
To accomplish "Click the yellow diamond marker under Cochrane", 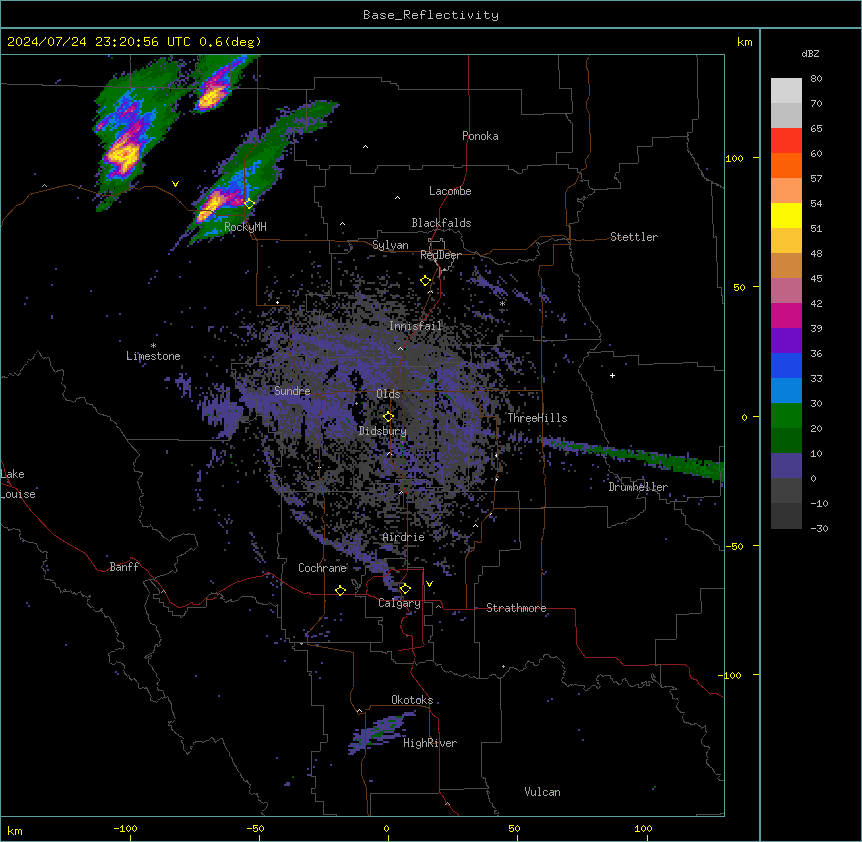I will (x=340, y=590).
